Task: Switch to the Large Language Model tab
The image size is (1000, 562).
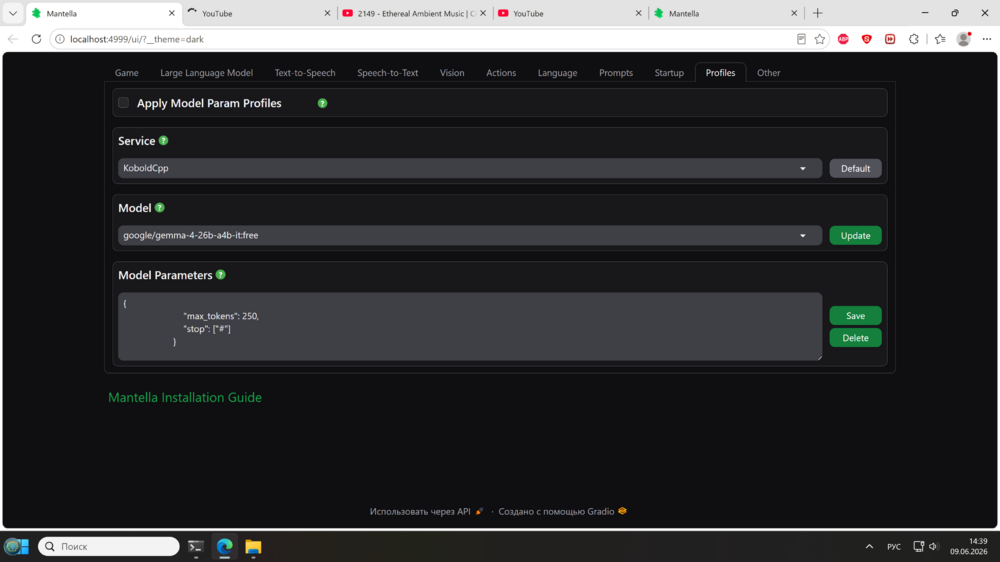Action: (x=207, y=73)
